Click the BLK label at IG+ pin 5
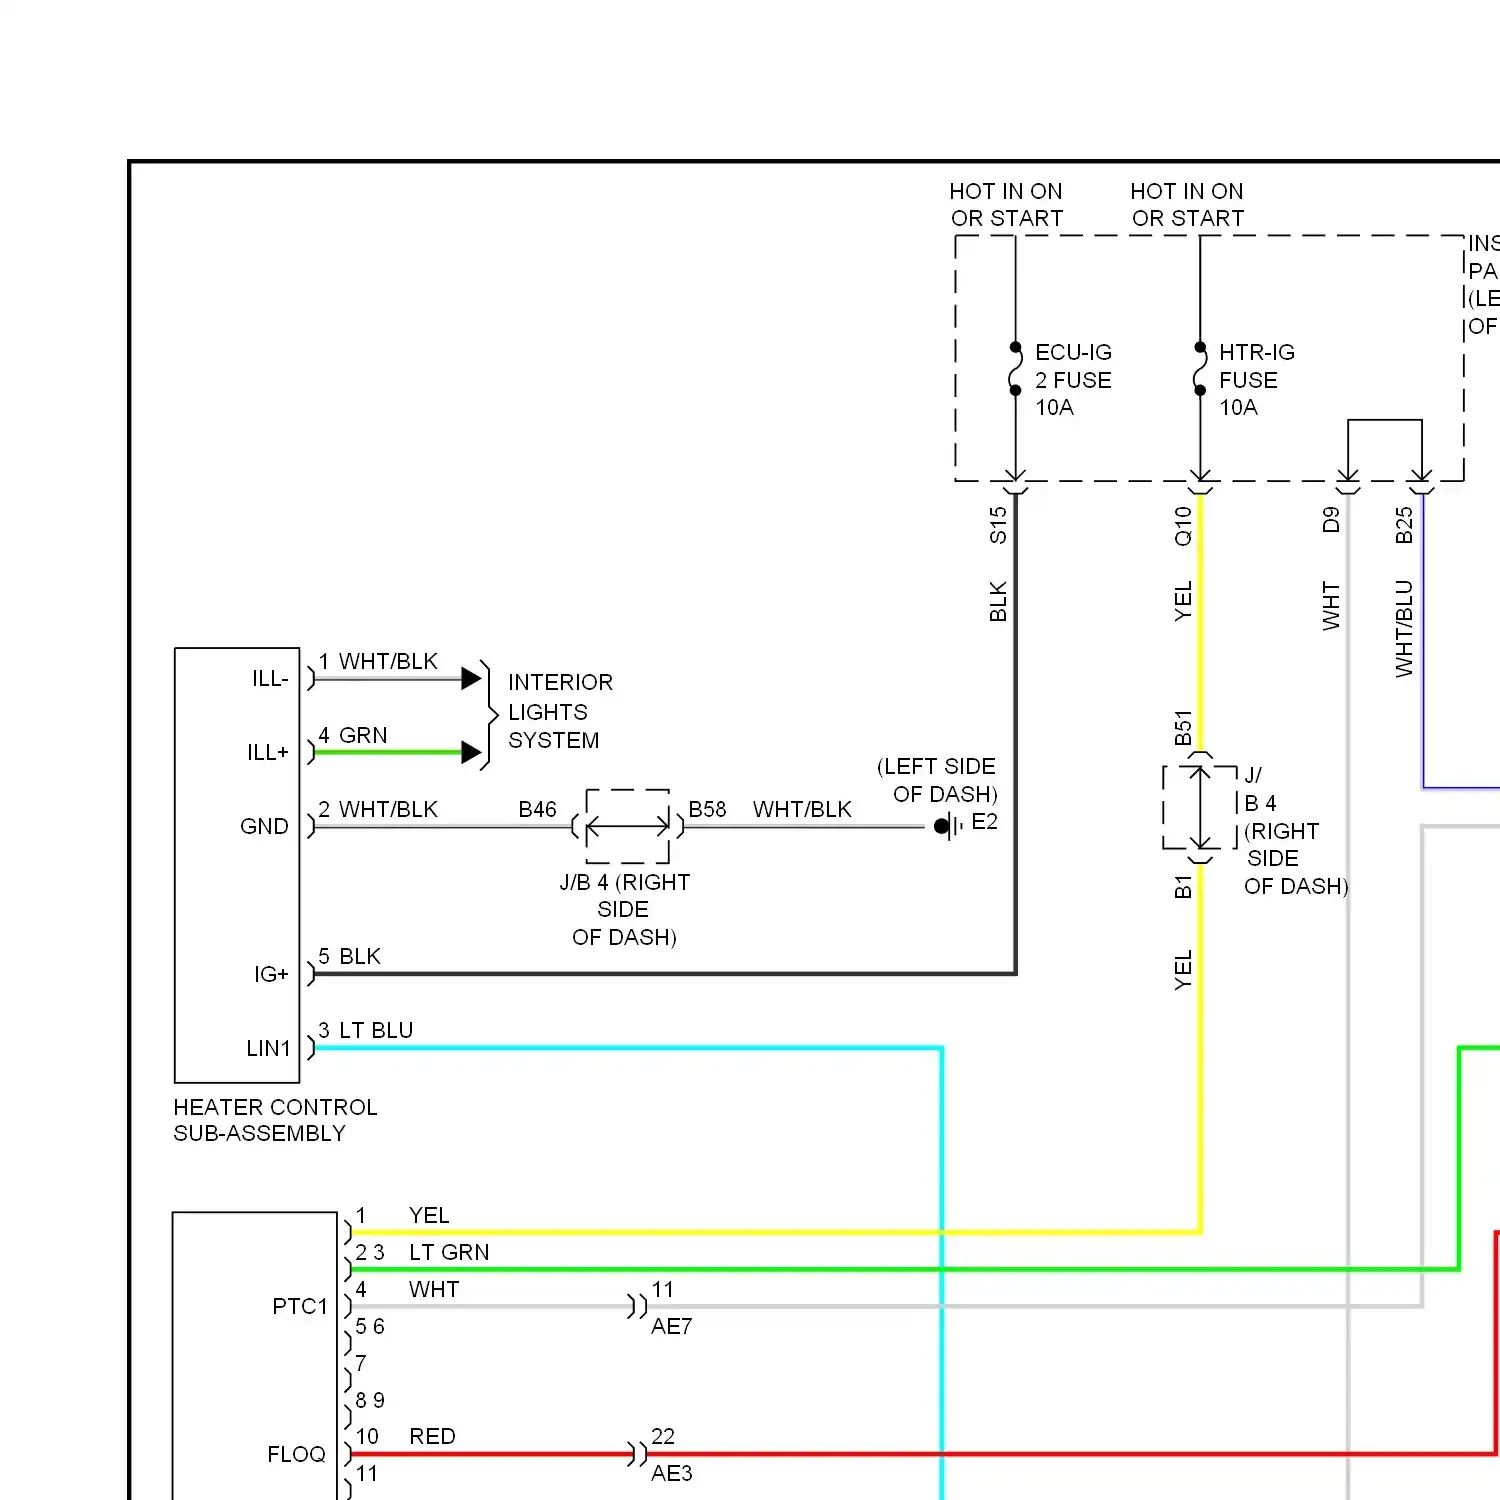This screenshot has width=1500, height=1500. pyautogui.click(x=360, y=956)
